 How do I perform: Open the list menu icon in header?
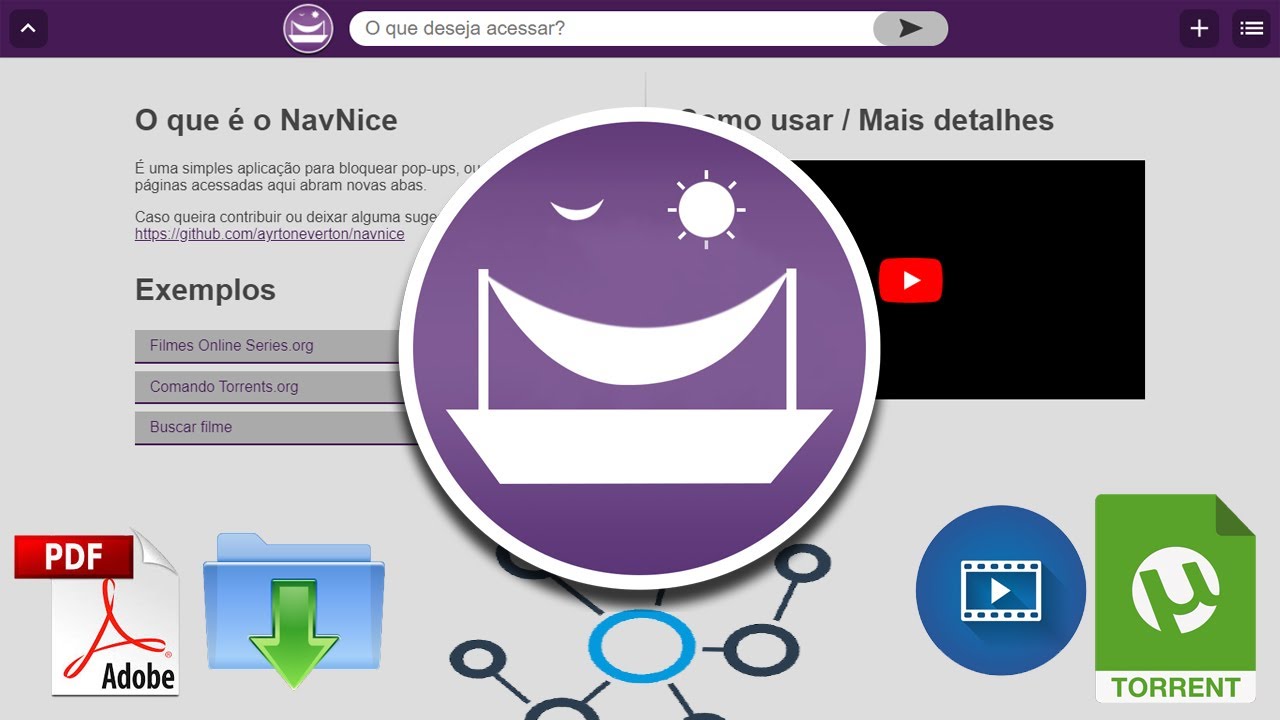[x=1251, y=28]
